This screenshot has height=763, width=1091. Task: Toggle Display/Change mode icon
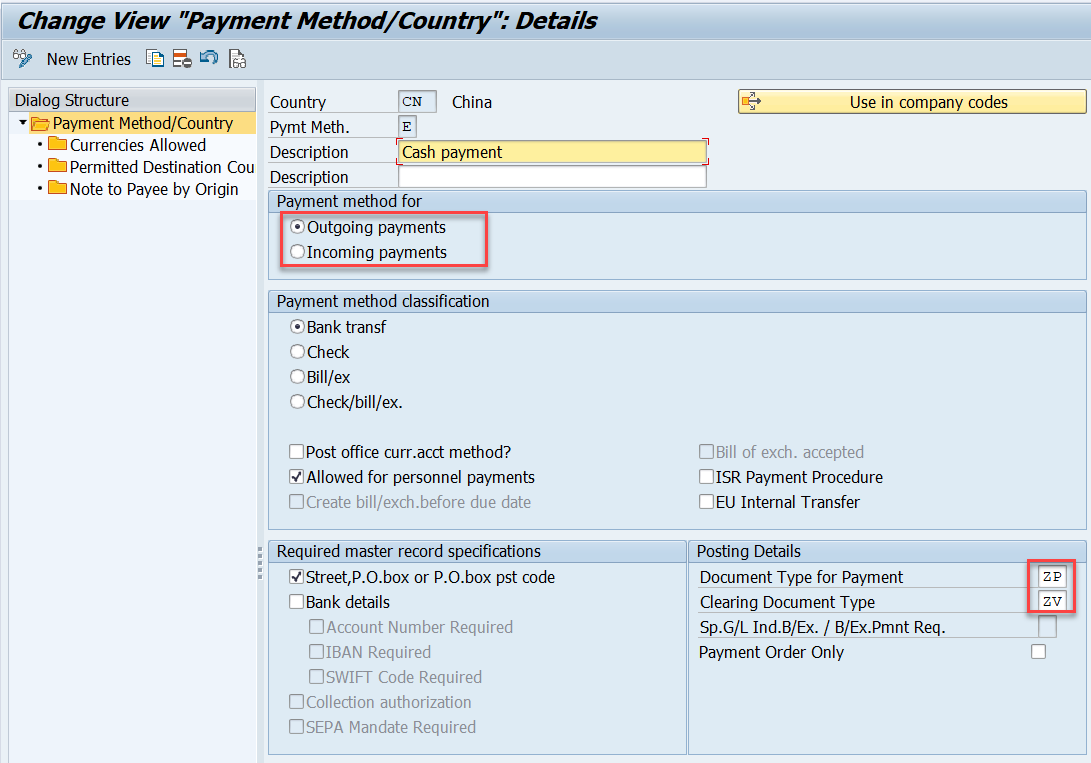22,59
